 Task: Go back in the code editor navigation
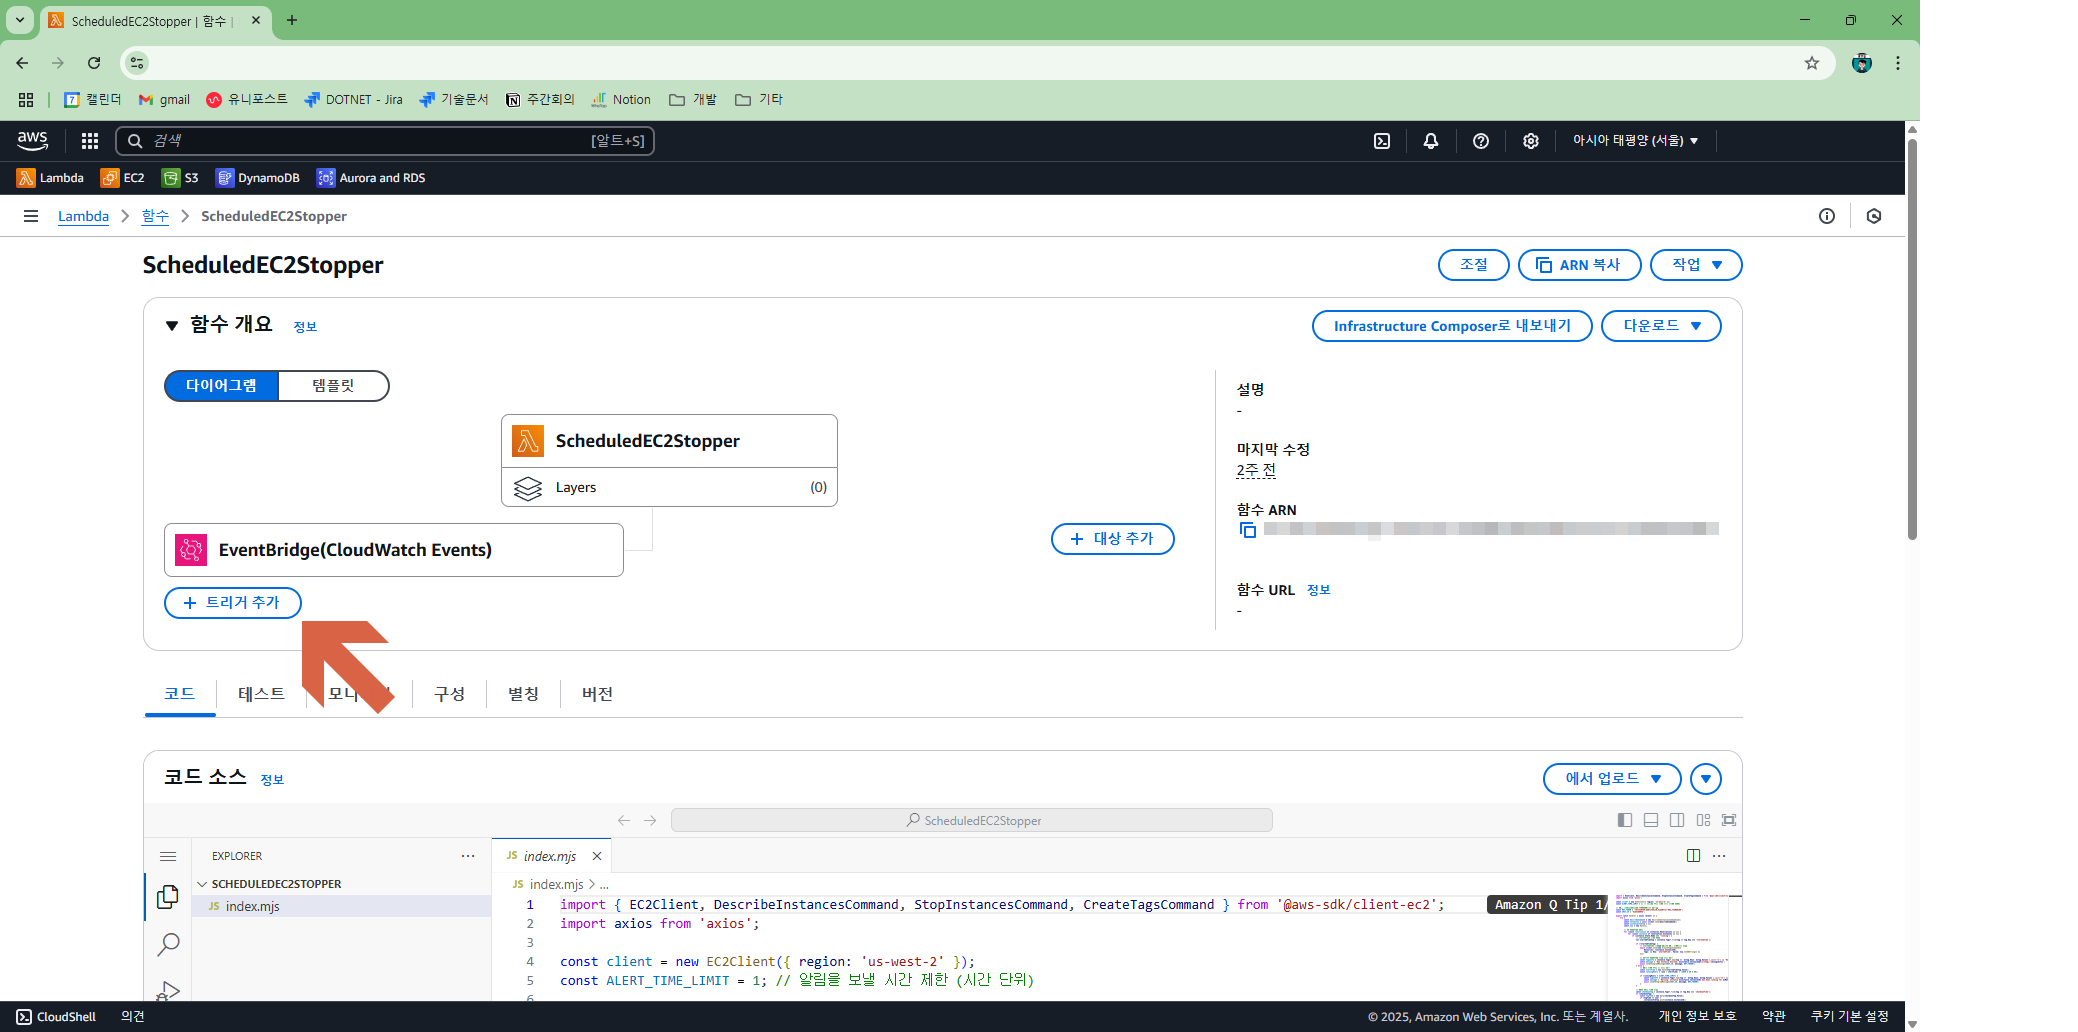click(x=624, y=820)
